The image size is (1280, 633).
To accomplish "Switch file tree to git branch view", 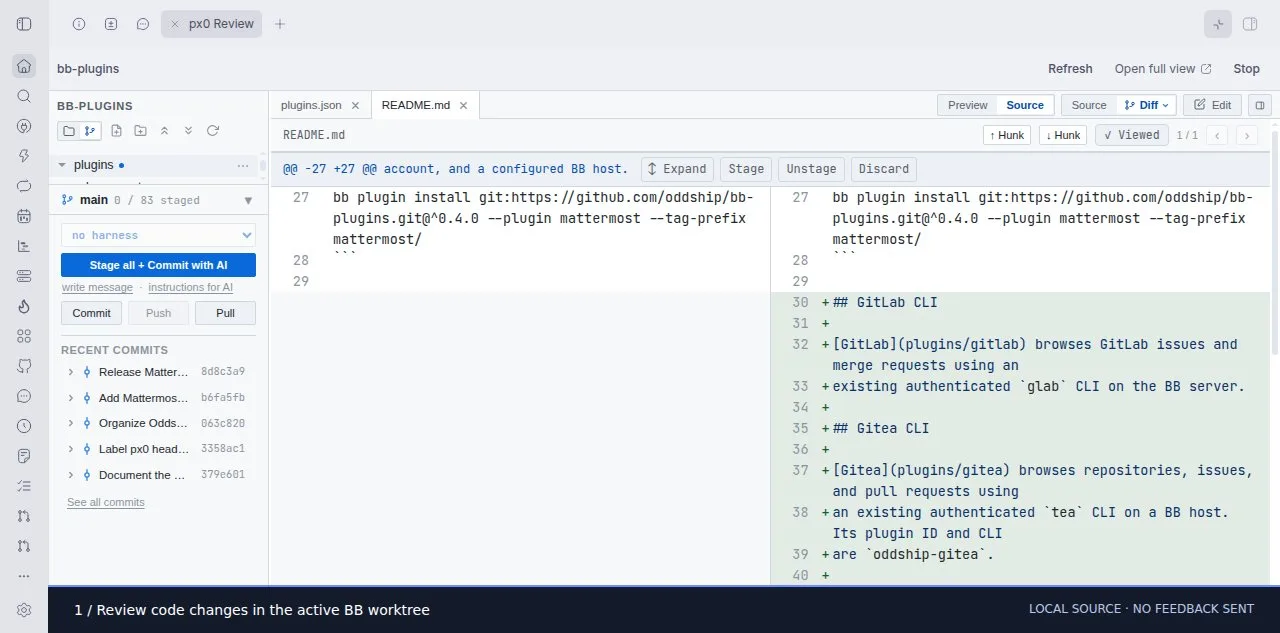I will click(90, 131).
